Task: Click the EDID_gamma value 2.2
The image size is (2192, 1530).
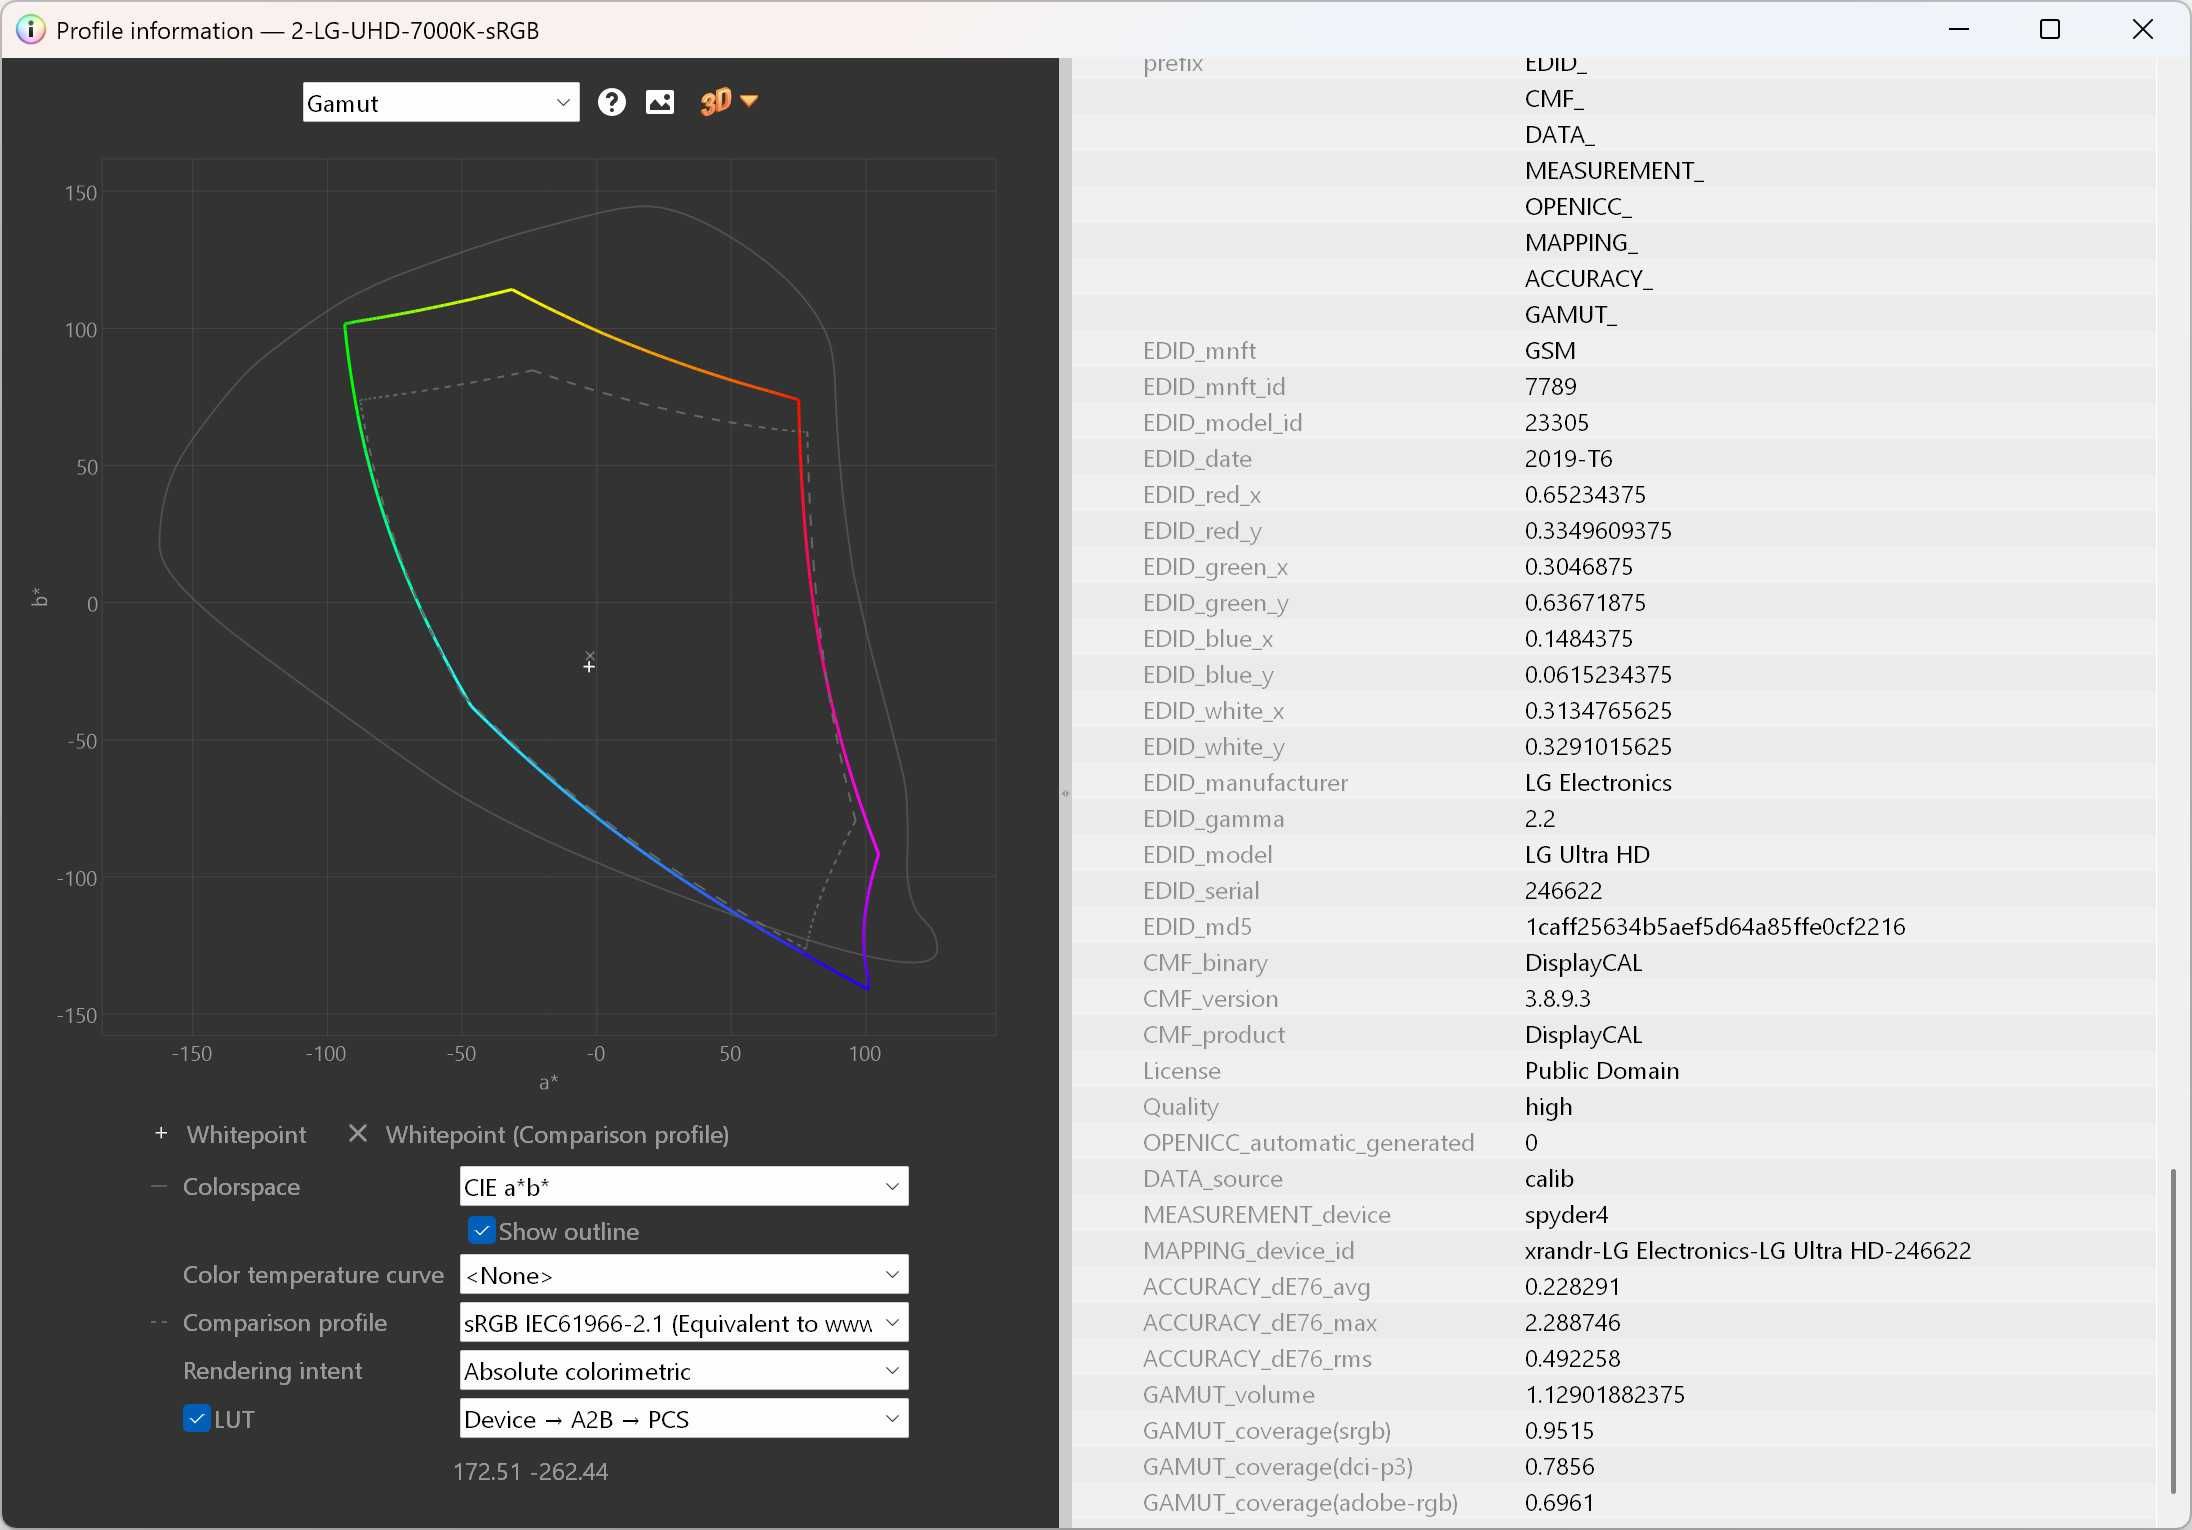Action: click(1539, 818)
